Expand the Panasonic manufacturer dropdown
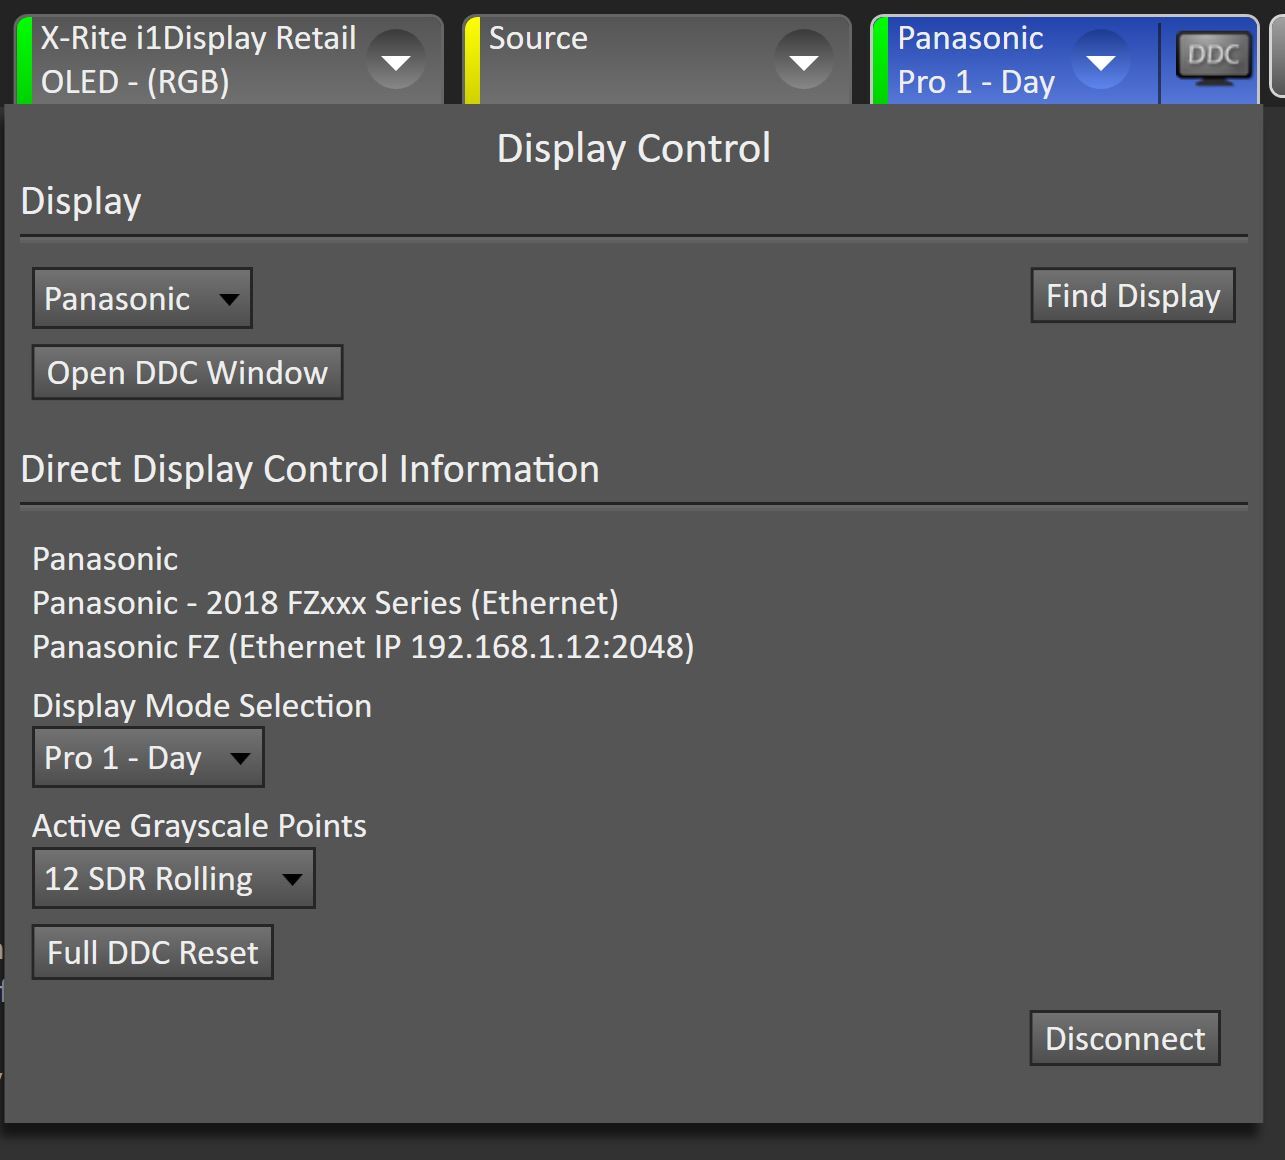 coord(142,298)
